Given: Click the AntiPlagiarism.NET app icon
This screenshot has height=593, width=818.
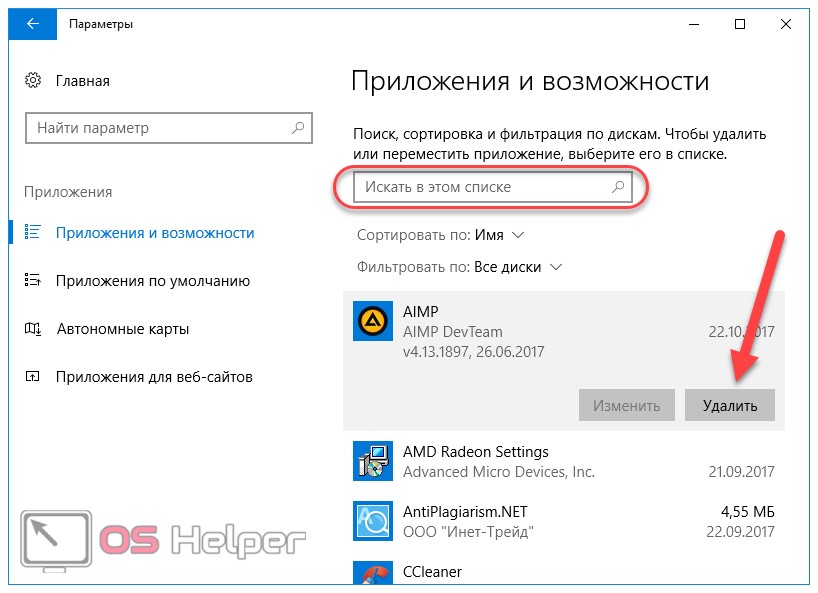Looking at the screenshot, I should pyautogui.click(x=373, y=520).
